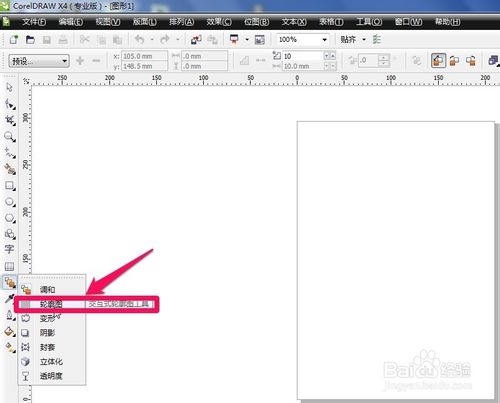The width and height of the screenshot is (500, 403).
Task: Toggle the inside contour direction button
Action: [x=454, y=61]
